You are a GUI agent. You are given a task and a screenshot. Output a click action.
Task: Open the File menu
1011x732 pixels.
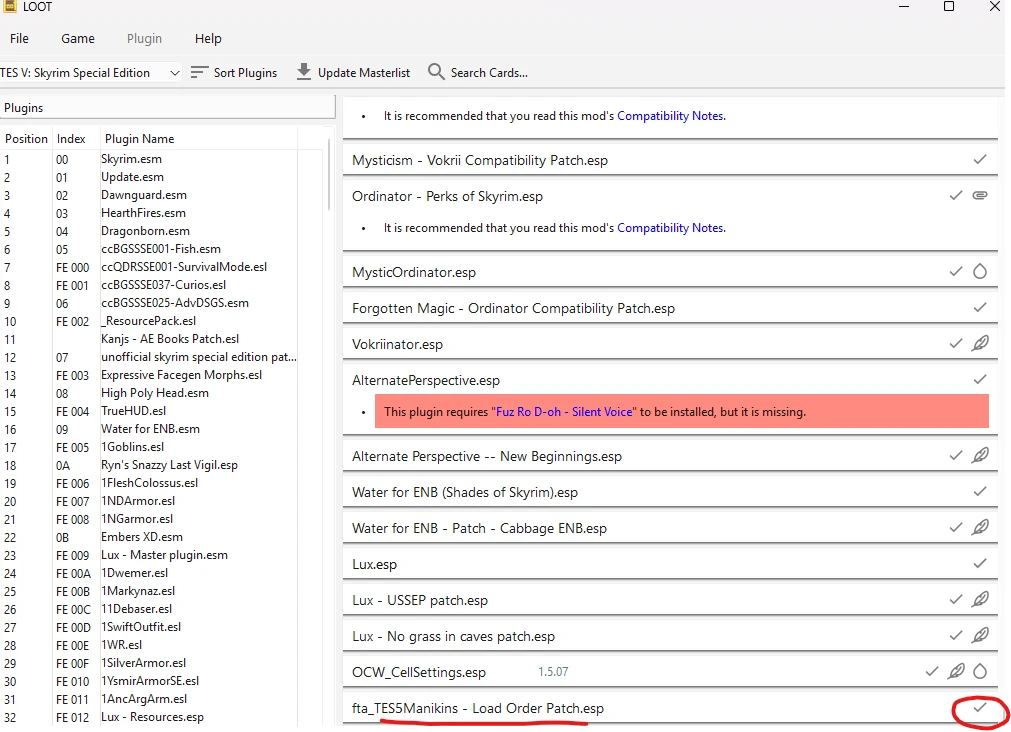(x=19, y=38)
